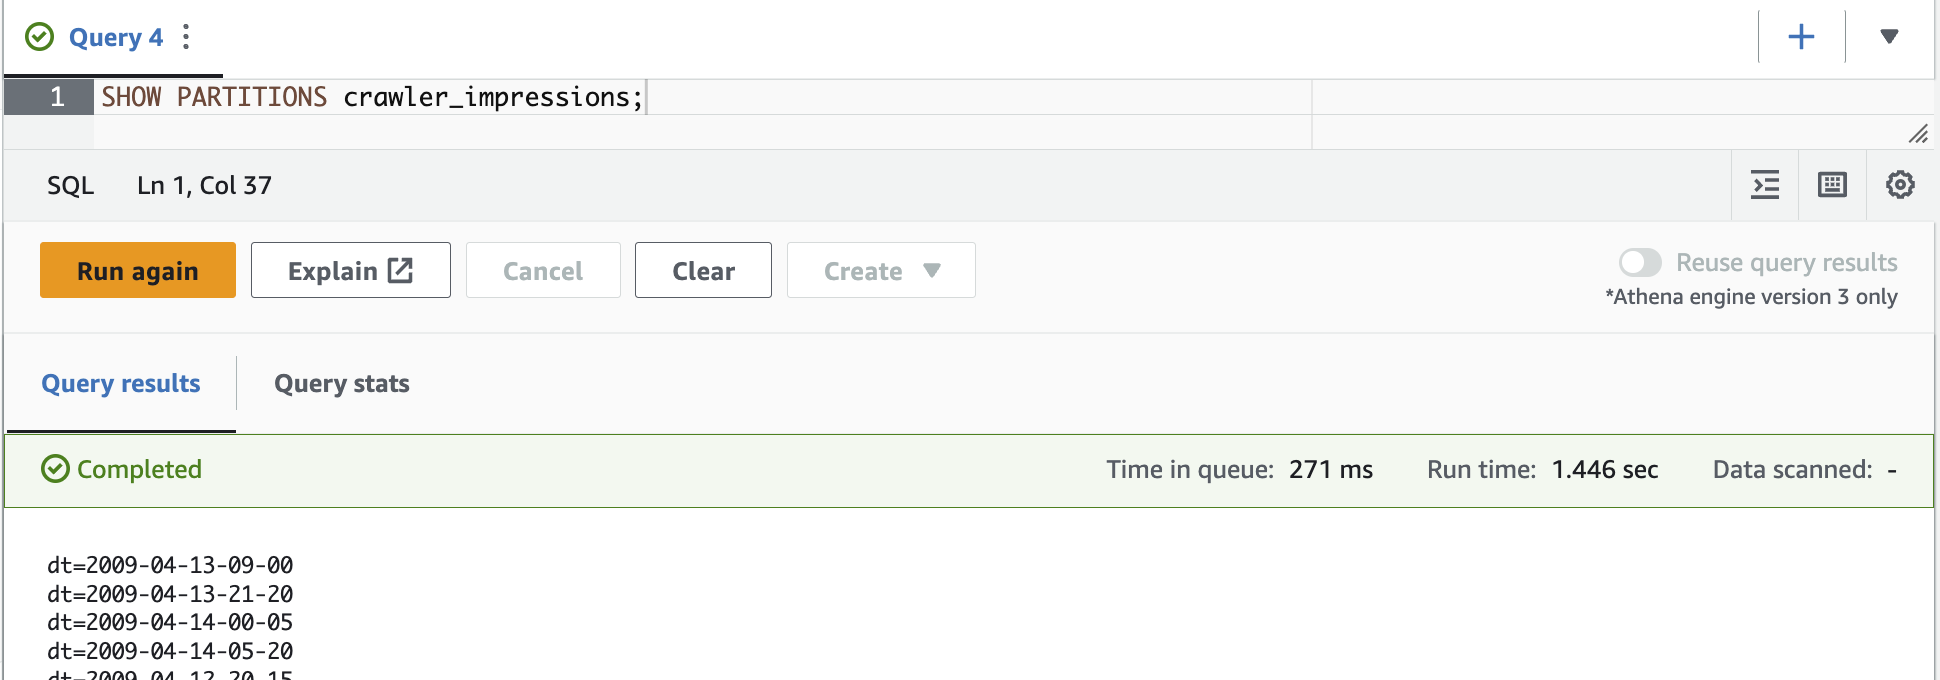Click the Run again button

point(138,270)
